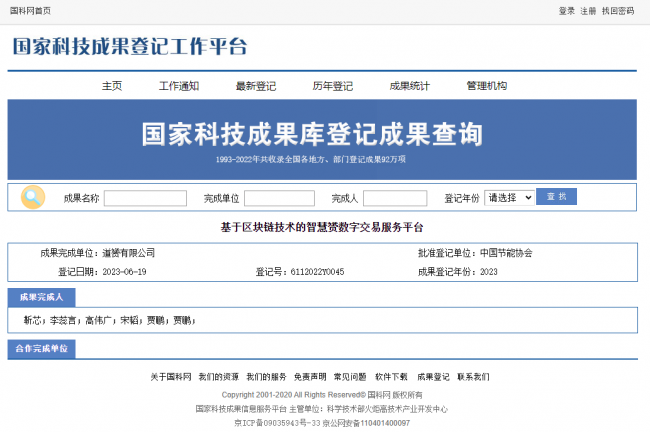Click contributor name 李蕊言

click(x=63, y=320)
